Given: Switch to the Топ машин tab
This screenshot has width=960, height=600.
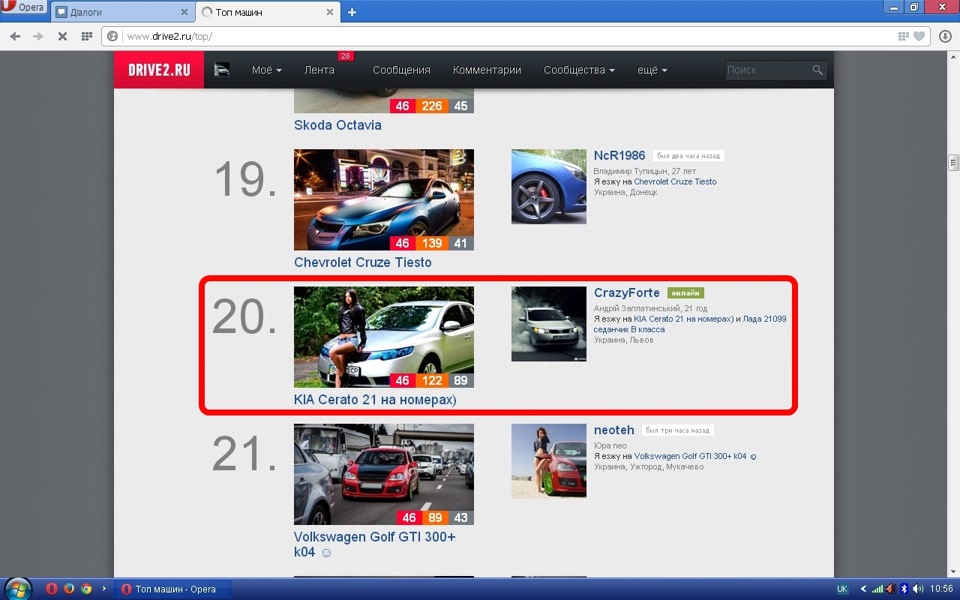Looking at the screenshot, I should click(268, 12).
